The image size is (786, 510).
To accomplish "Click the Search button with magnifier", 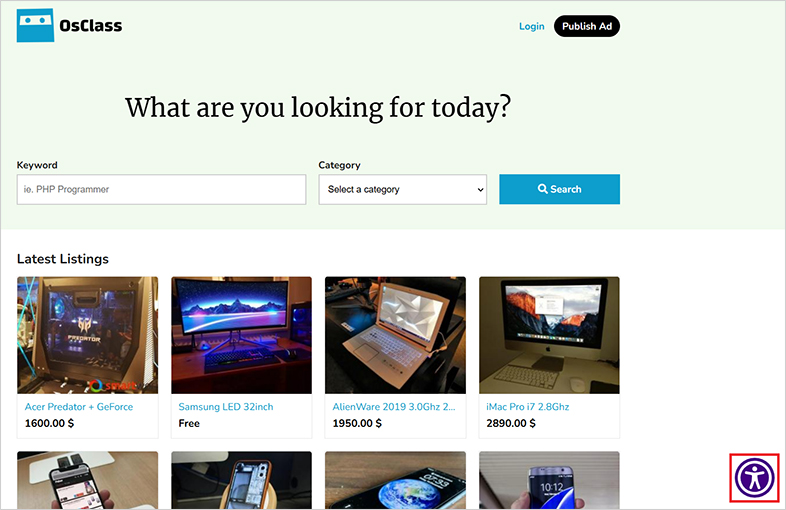I will point(559,189).
